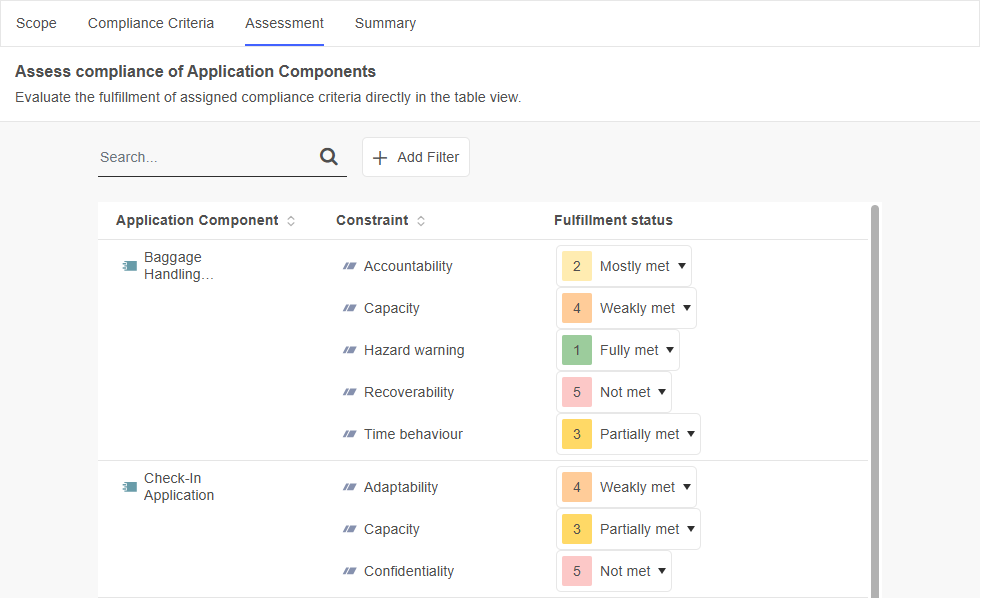Sort by the Constraint column arrows

pos(421,221)
